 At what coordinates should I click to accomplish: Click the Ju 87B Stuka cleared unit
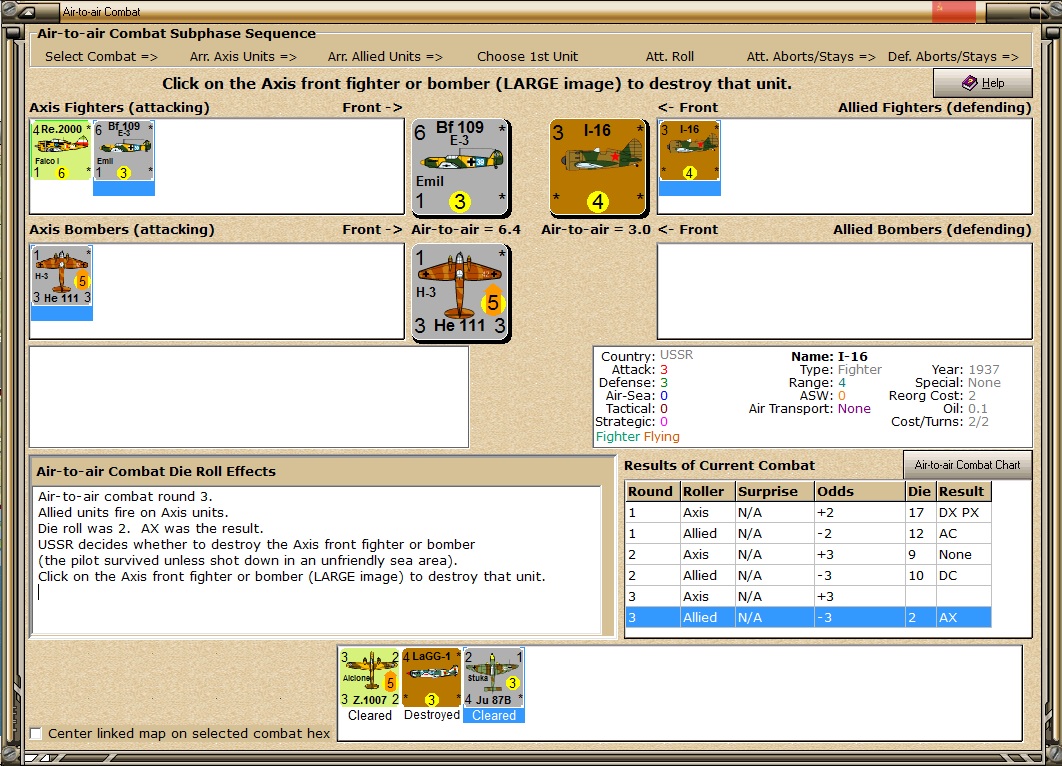pos(494,677)
